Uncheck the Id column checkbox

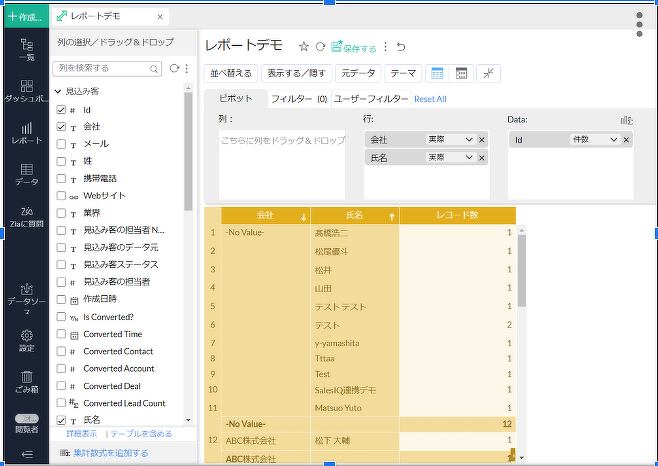point(62,110)
